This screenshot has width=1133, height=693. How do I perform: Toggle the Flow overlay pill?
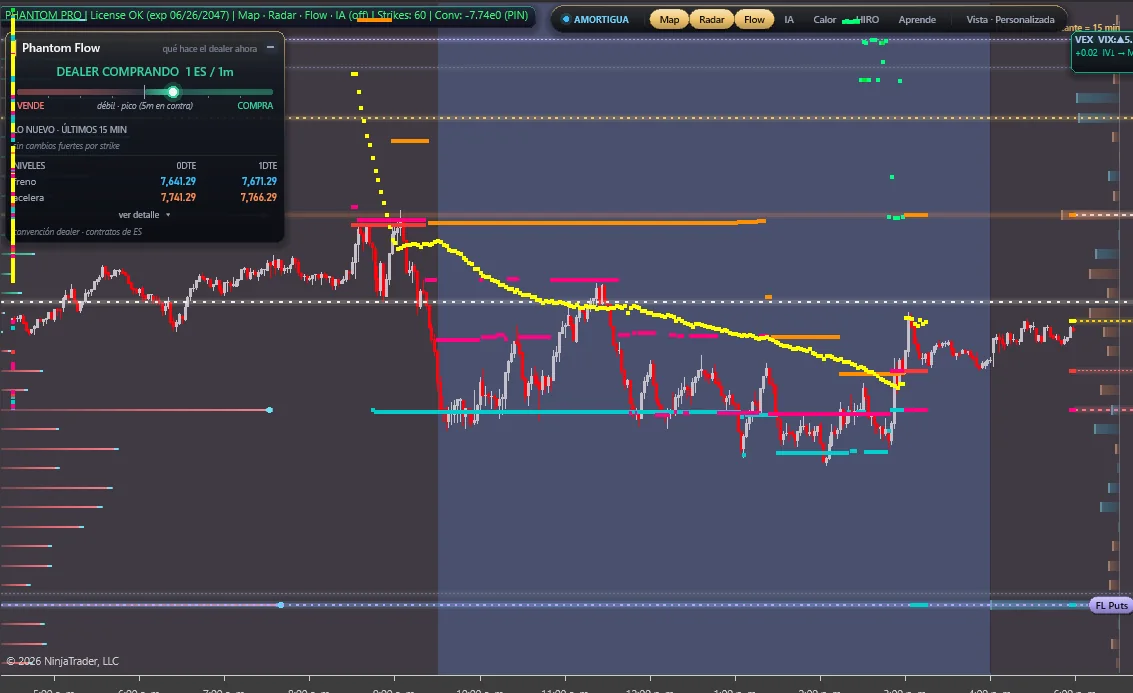(754, 20)
